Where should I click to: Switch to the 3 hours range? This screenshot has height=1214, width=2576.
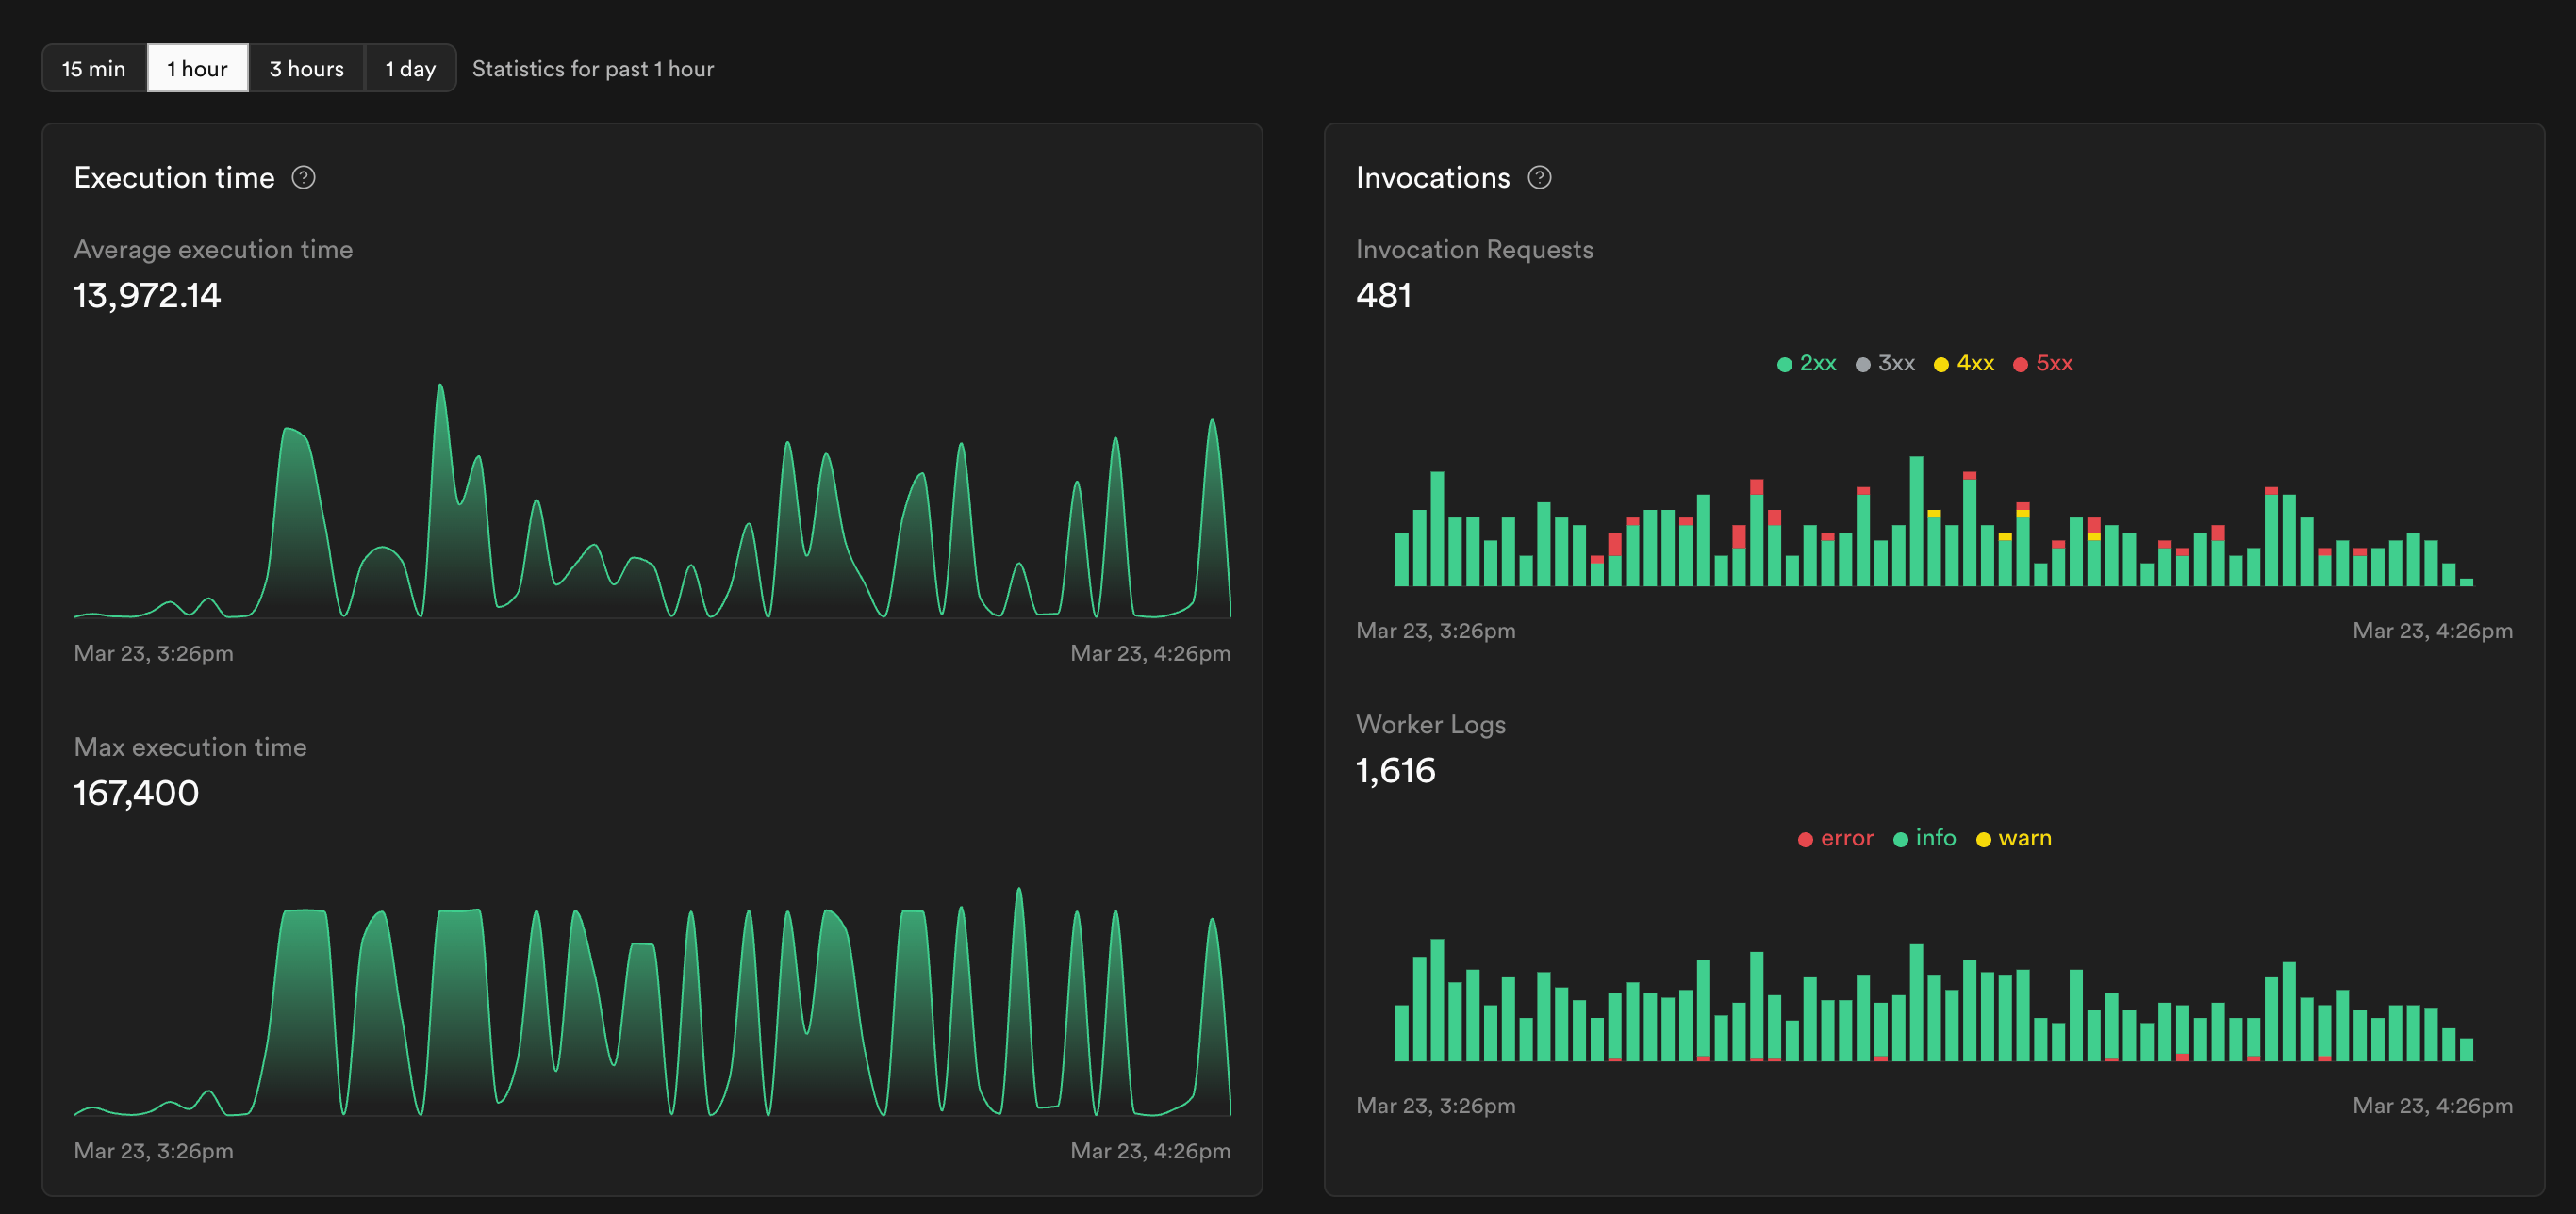[x=306, y=69]
